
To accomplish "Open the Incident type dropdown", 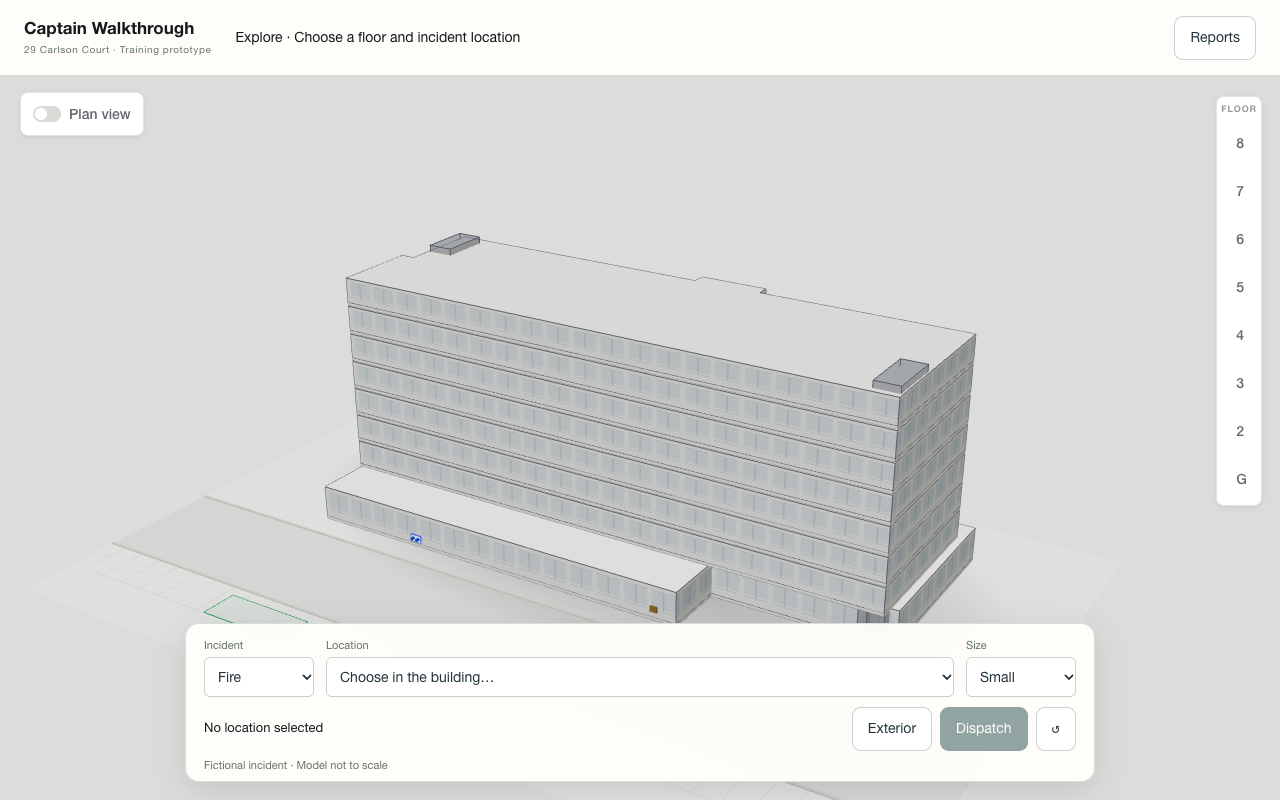I will [259, 677].
